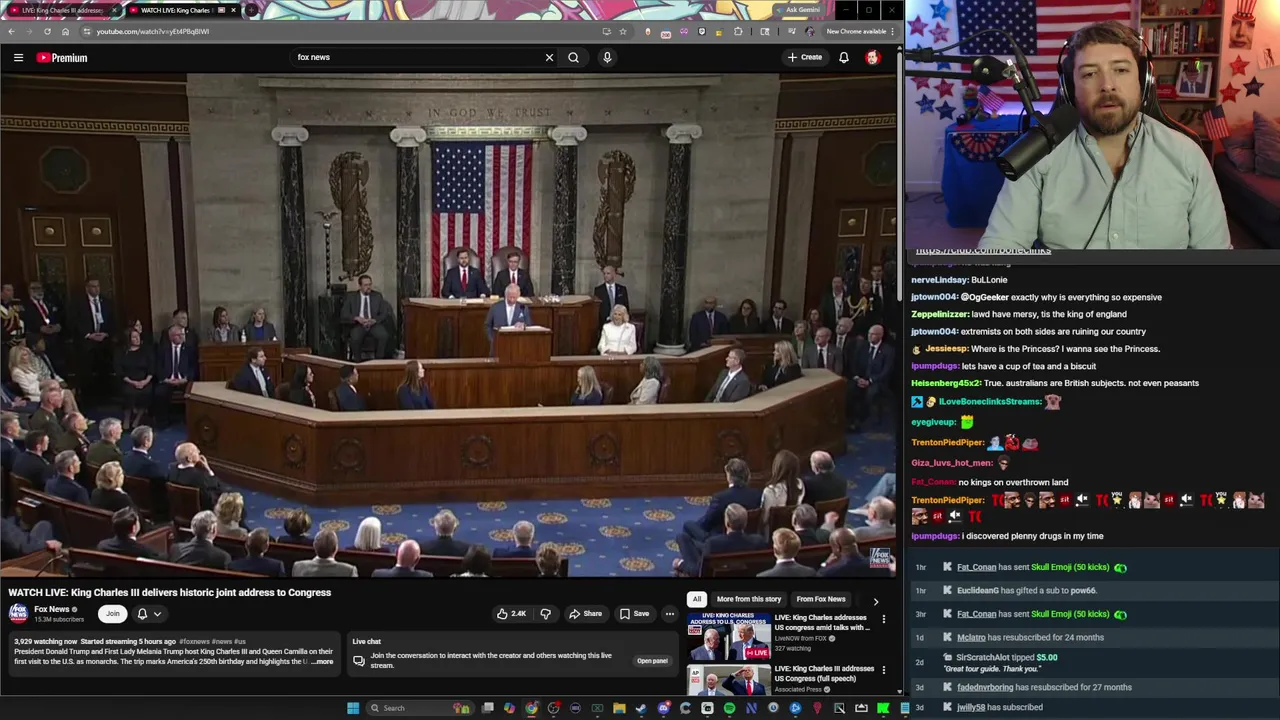Viewport: 1280px width, 720px height.
Task: Click Fat_Conan in the 1hr Skull Emoji event
Action: pos(976,567)
